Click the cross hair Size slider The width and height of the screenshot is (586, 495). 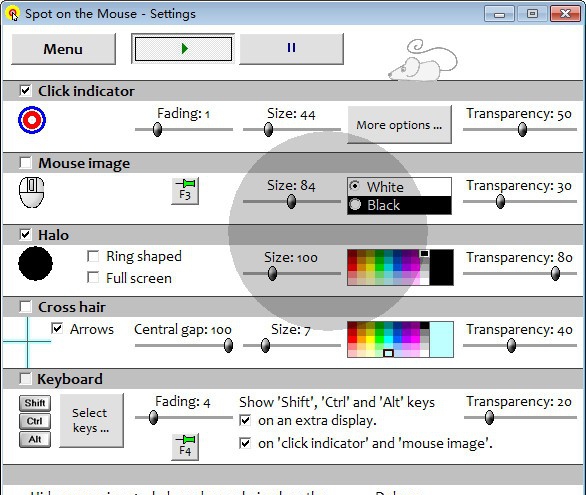(292, 346)
